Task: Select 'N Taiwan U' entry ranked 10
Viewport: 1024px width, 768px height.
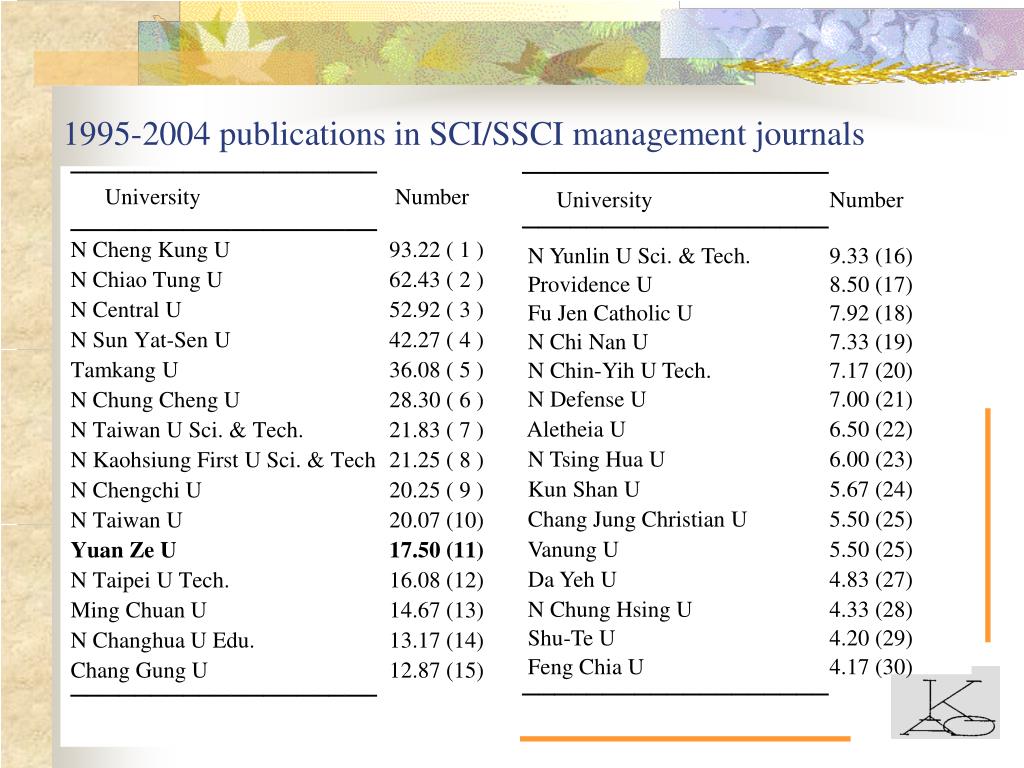Action: (126, 520)
